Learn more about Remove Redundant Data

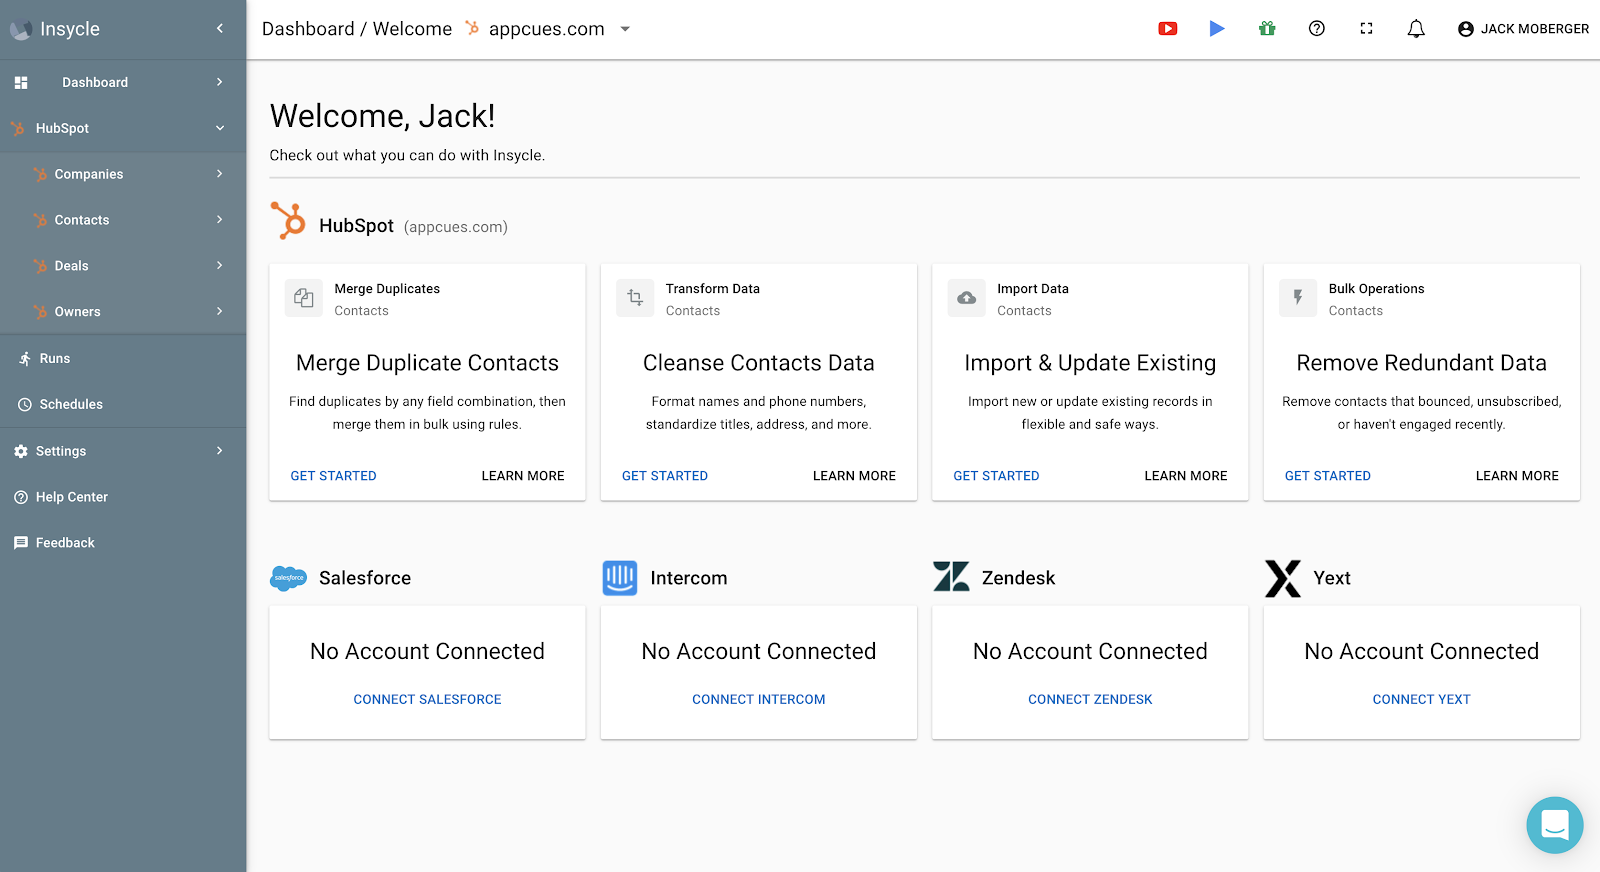1517,476
